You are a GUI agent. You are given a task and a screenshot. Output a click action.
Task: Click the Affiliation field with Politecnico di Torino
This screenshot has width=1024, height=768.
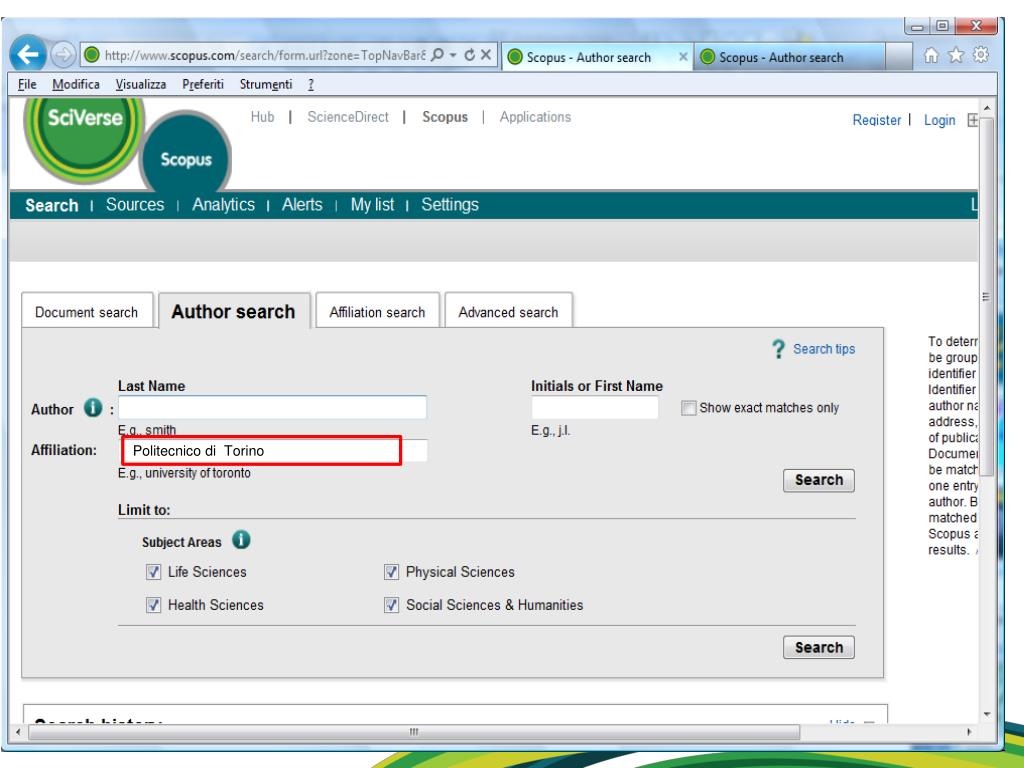point(274,451)
